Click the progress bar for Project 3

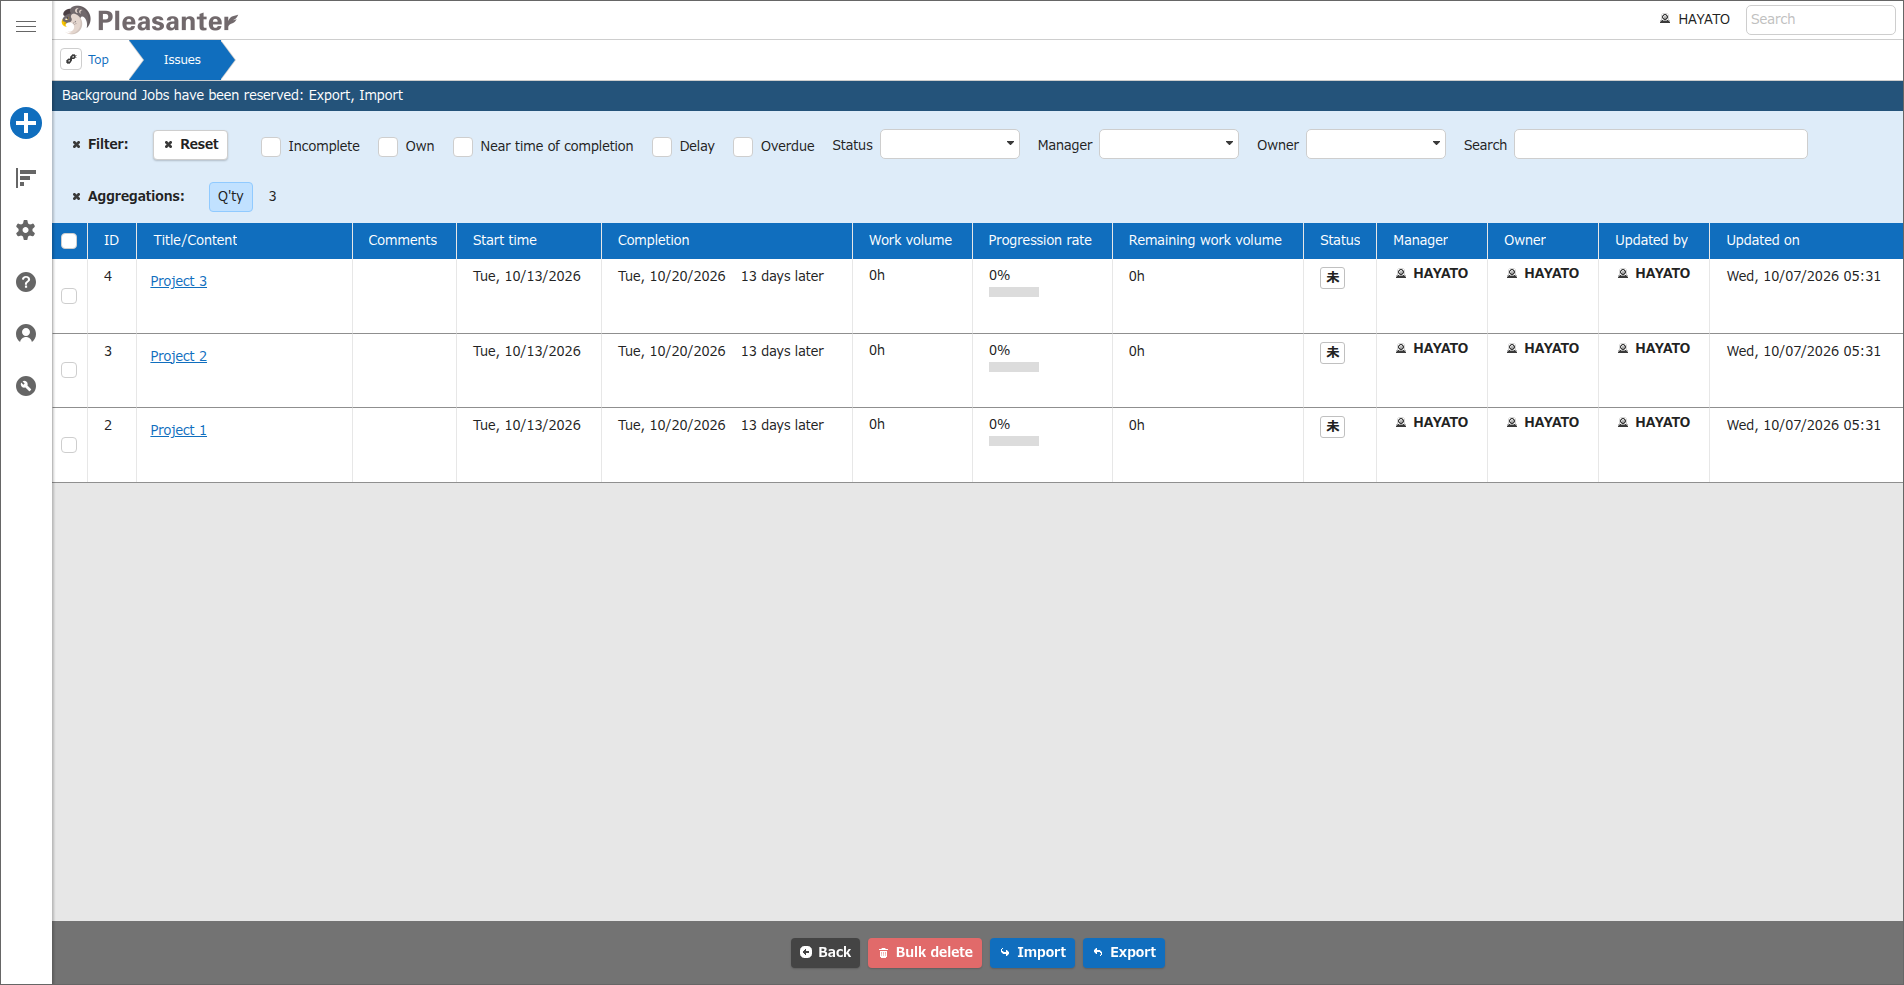click(1014, 293)
